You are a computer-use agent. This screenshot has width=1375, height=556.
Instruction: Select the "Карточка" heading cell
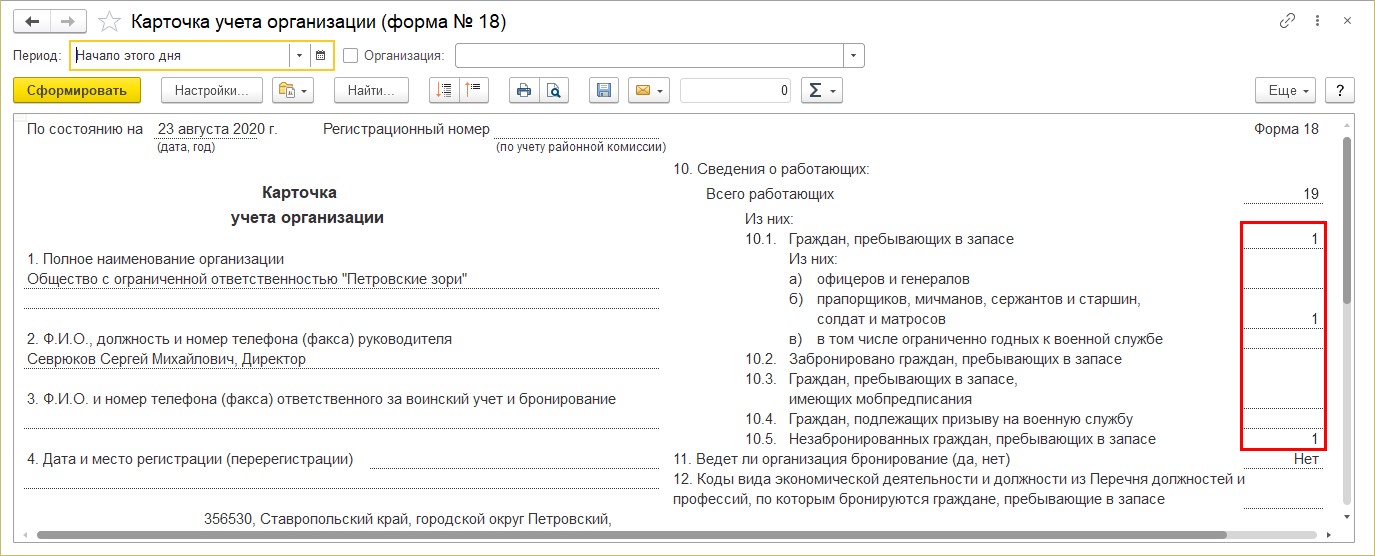click(299, 193)
